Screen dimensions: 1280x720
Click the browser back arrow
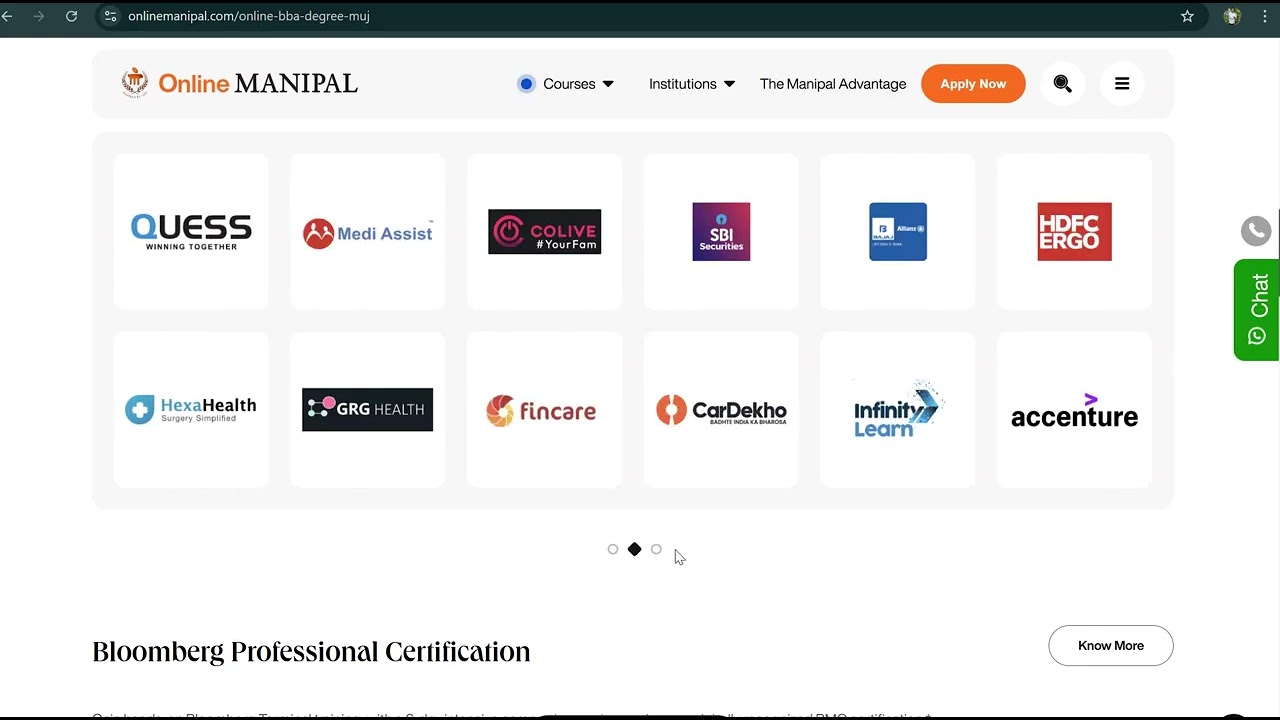8,16
